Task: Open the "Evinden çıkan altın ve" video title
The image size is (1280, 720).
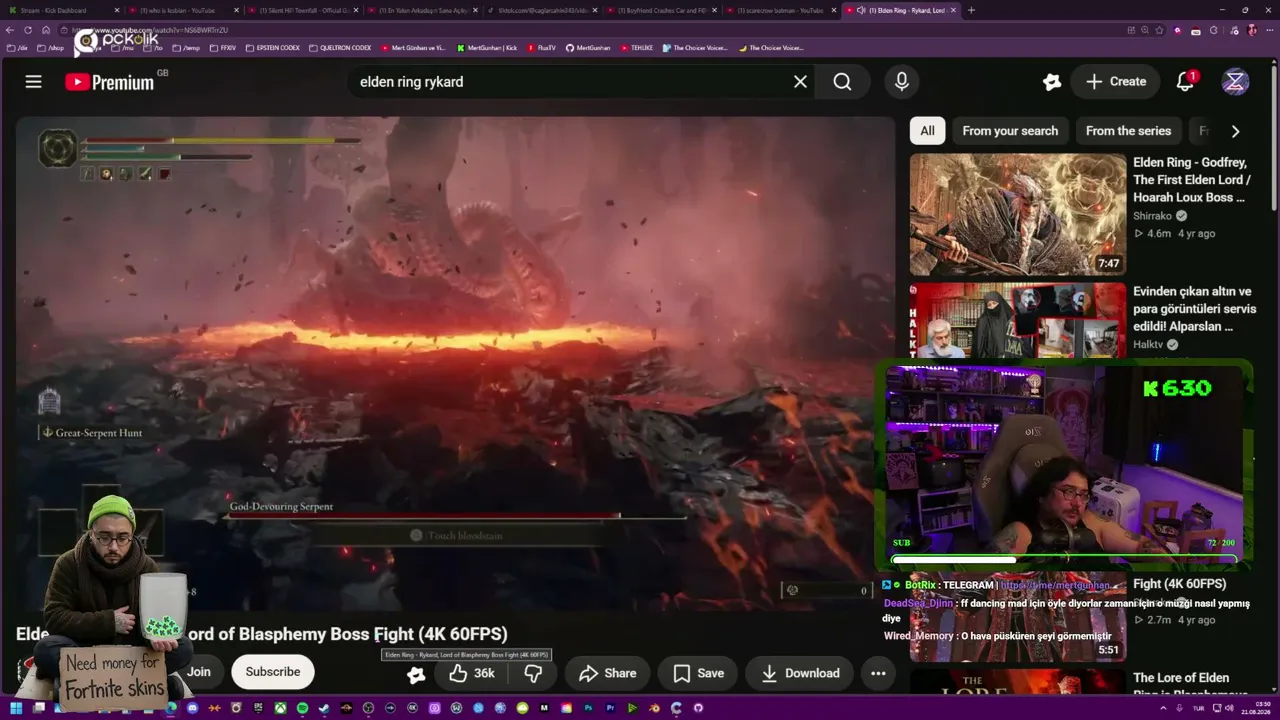Action: point(1195,309)
